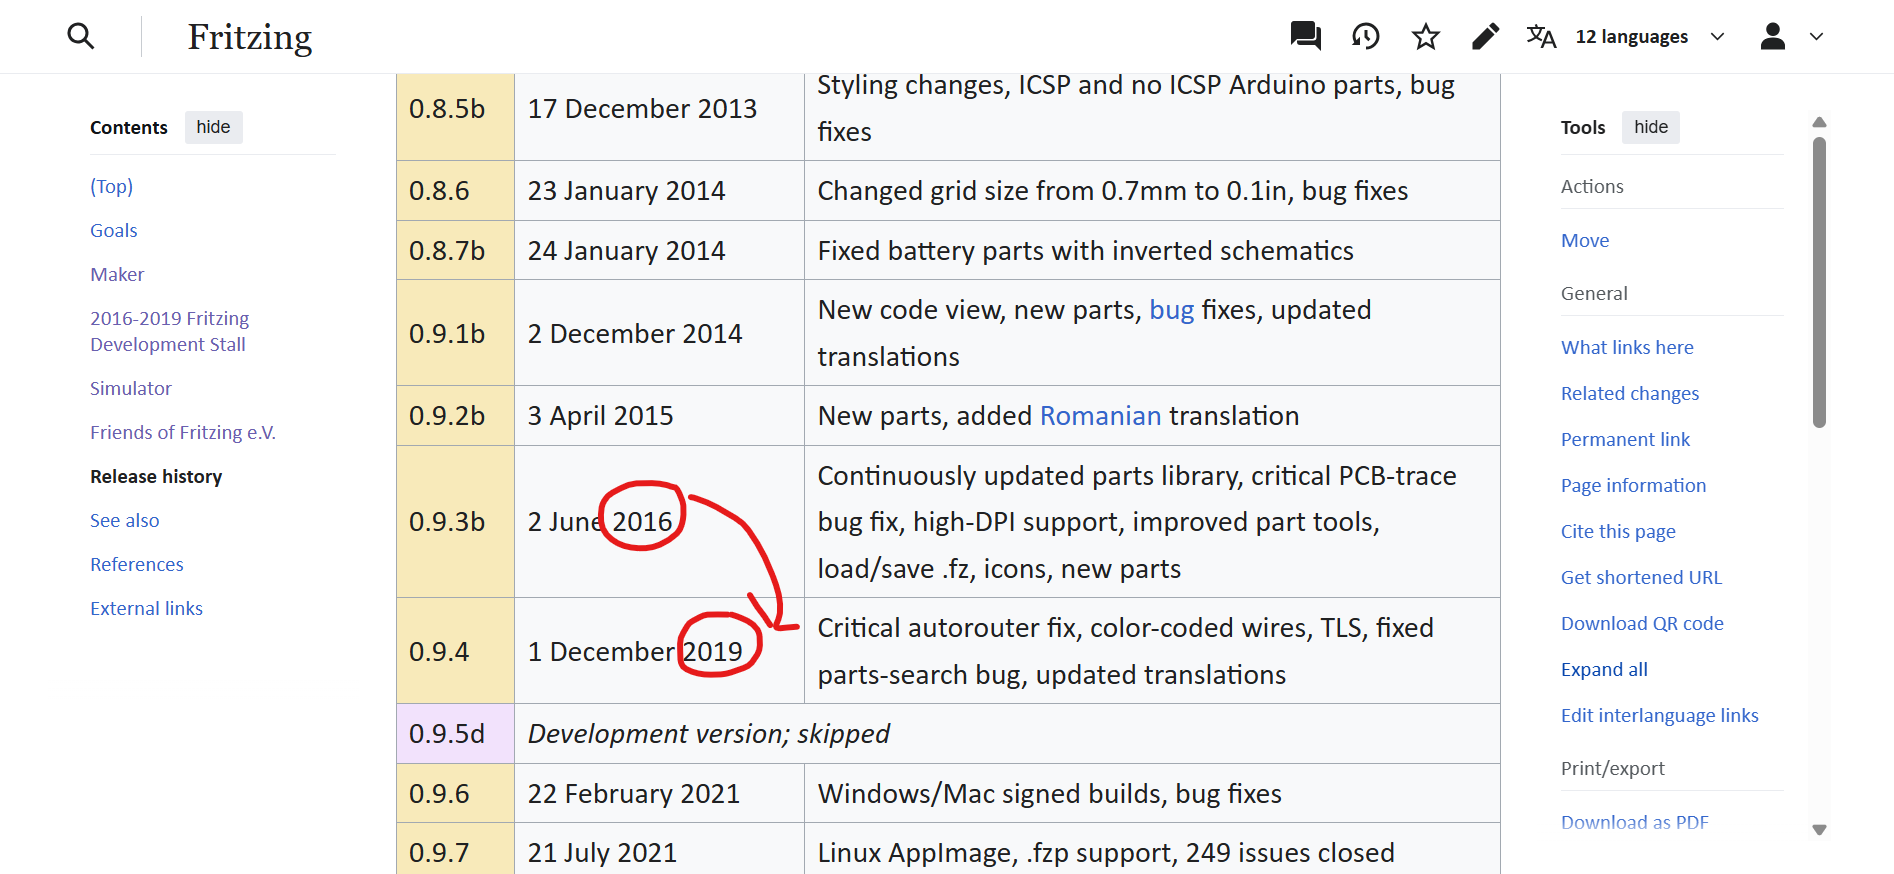The width and height of the screenshot is (1894, 874).
Task: View page history clock icon
Action: (1365, 37)
